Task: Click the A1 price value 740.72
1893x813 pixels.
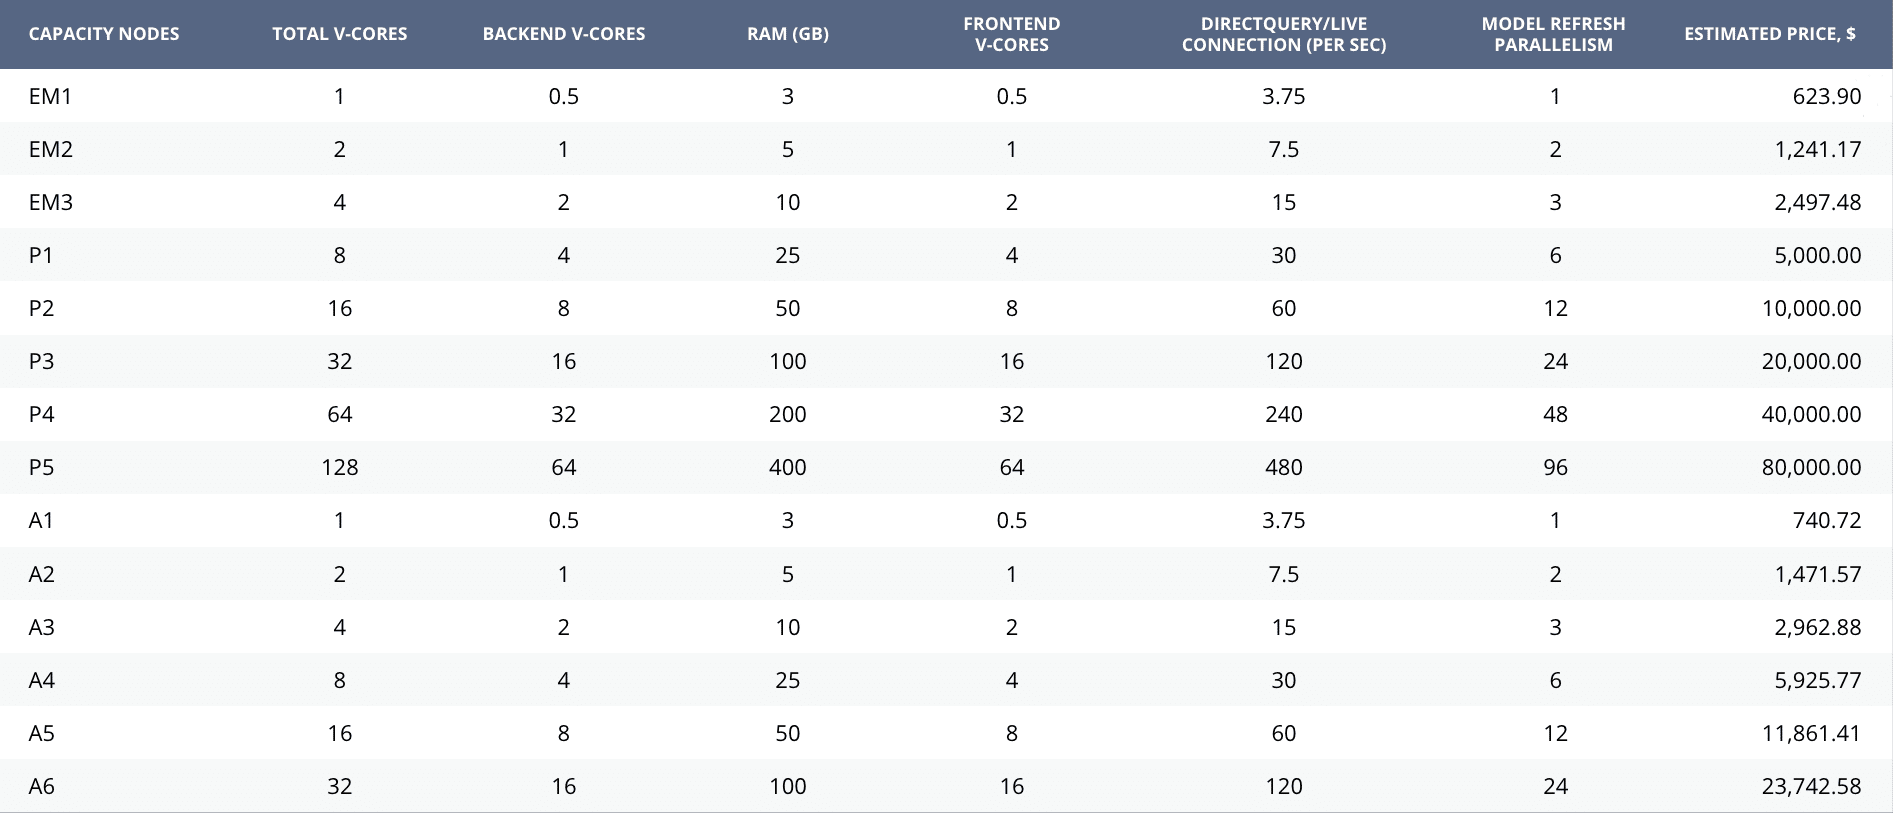Action: click(x=1827, y=520)
